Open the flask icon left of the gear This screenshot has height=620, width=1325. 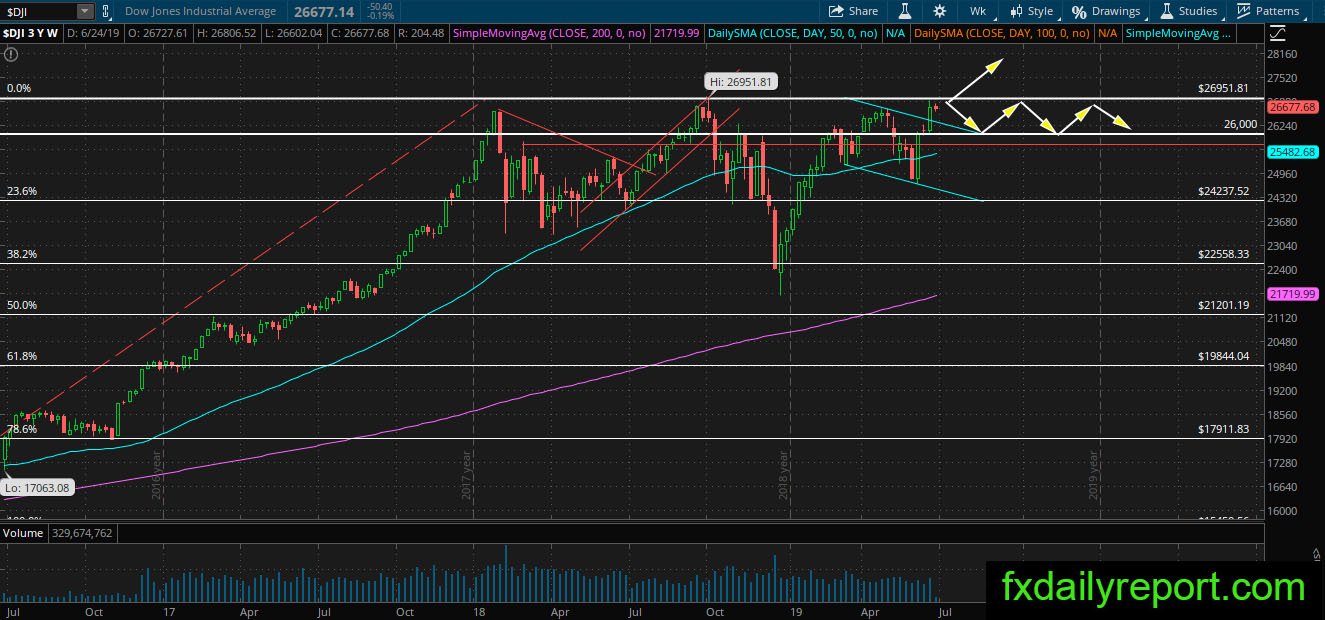point(905,11)
